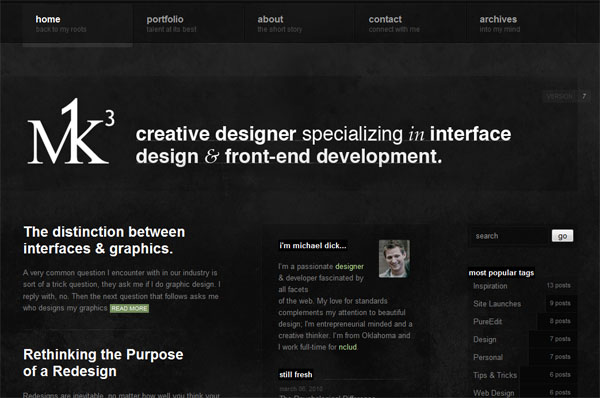Screen dimensions: 600x398
Task: Click the 'most popular tags' heading
Action: click(x=501, y=272)
